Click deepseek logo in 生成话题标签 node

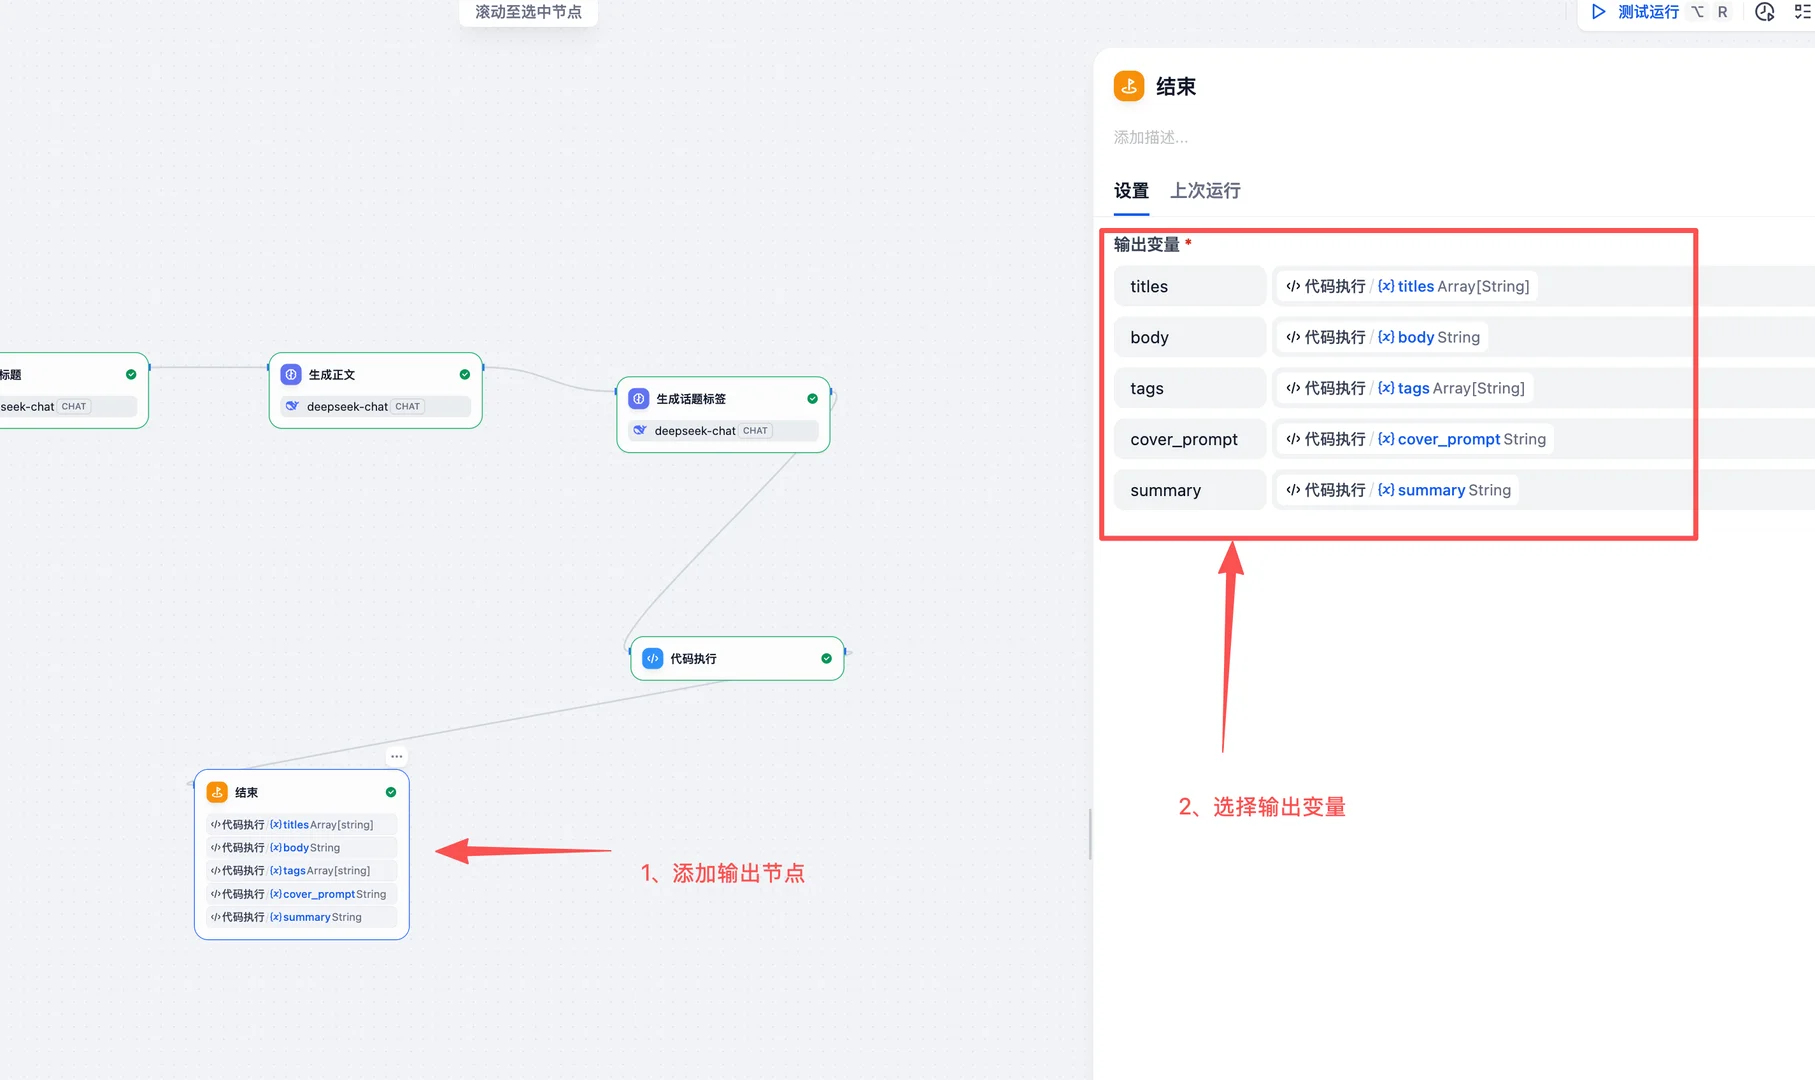(640, 430)
